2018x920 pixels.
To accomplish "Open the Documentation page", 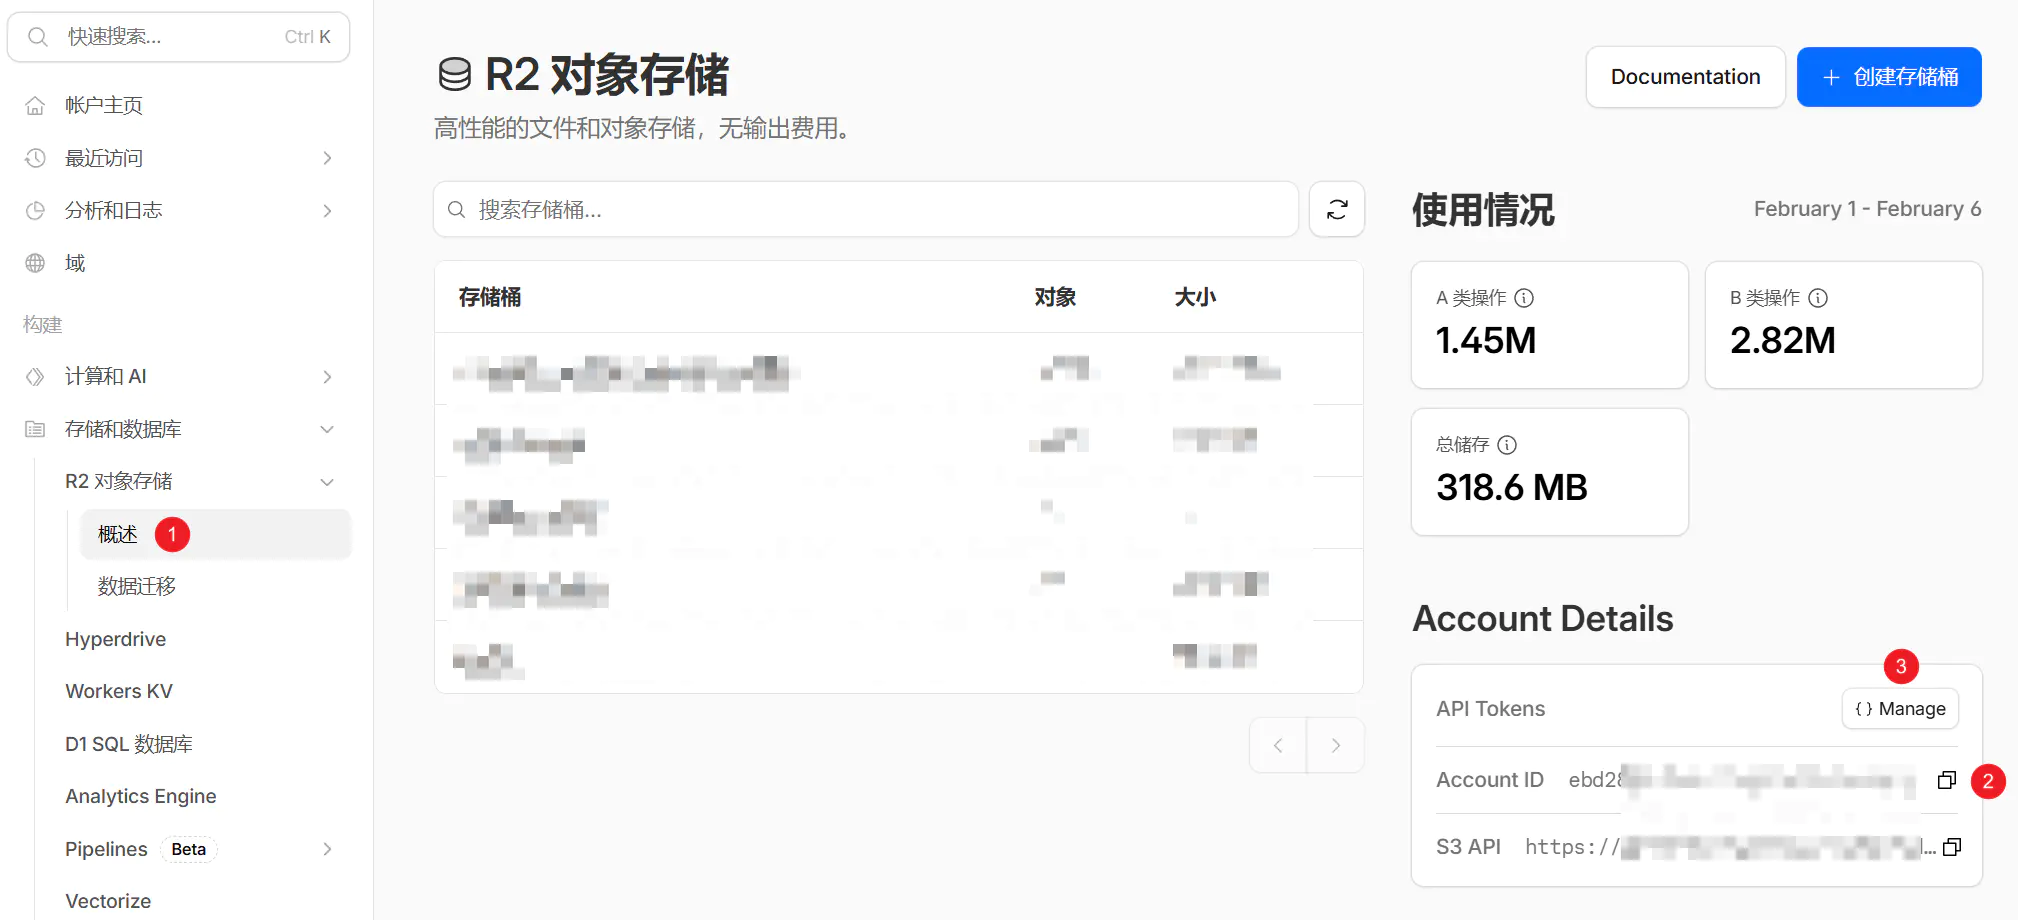I will (x=1685, y=76).
